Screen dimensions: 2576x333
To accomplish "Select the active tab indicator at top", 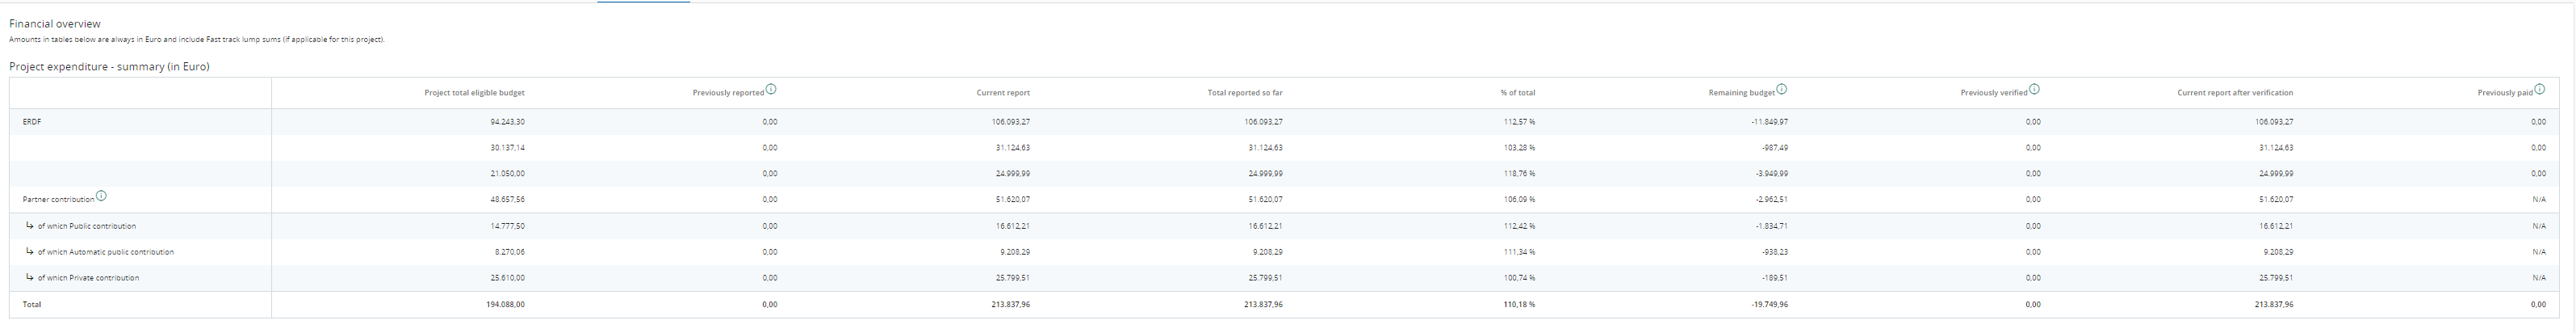I will click(x=643, y=2).
